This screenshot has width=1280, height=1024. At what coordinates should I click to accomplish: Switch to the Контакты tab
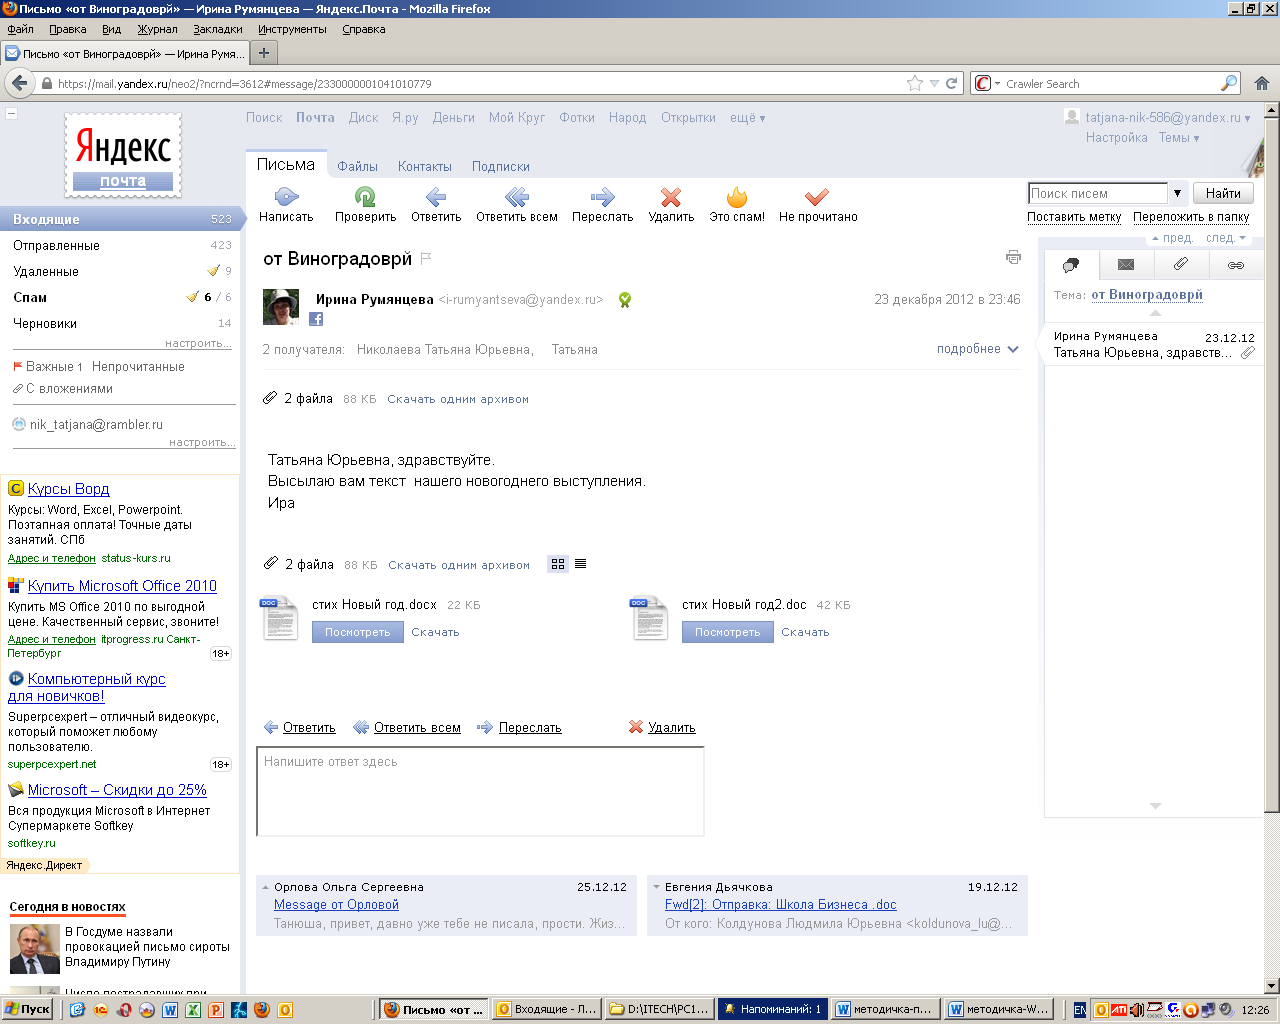(425, 167)
